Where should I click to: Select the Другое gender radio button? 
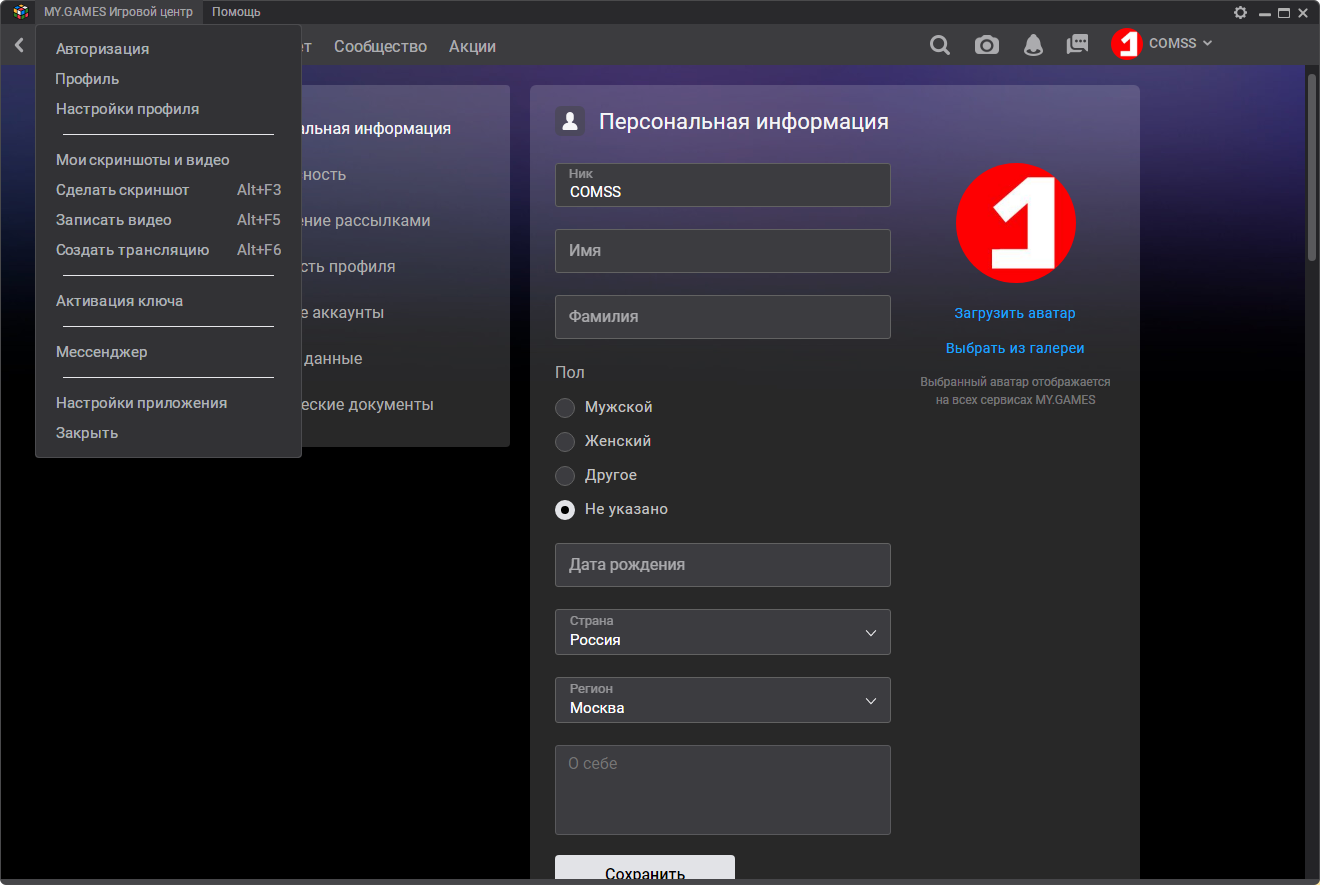point(565,476)
